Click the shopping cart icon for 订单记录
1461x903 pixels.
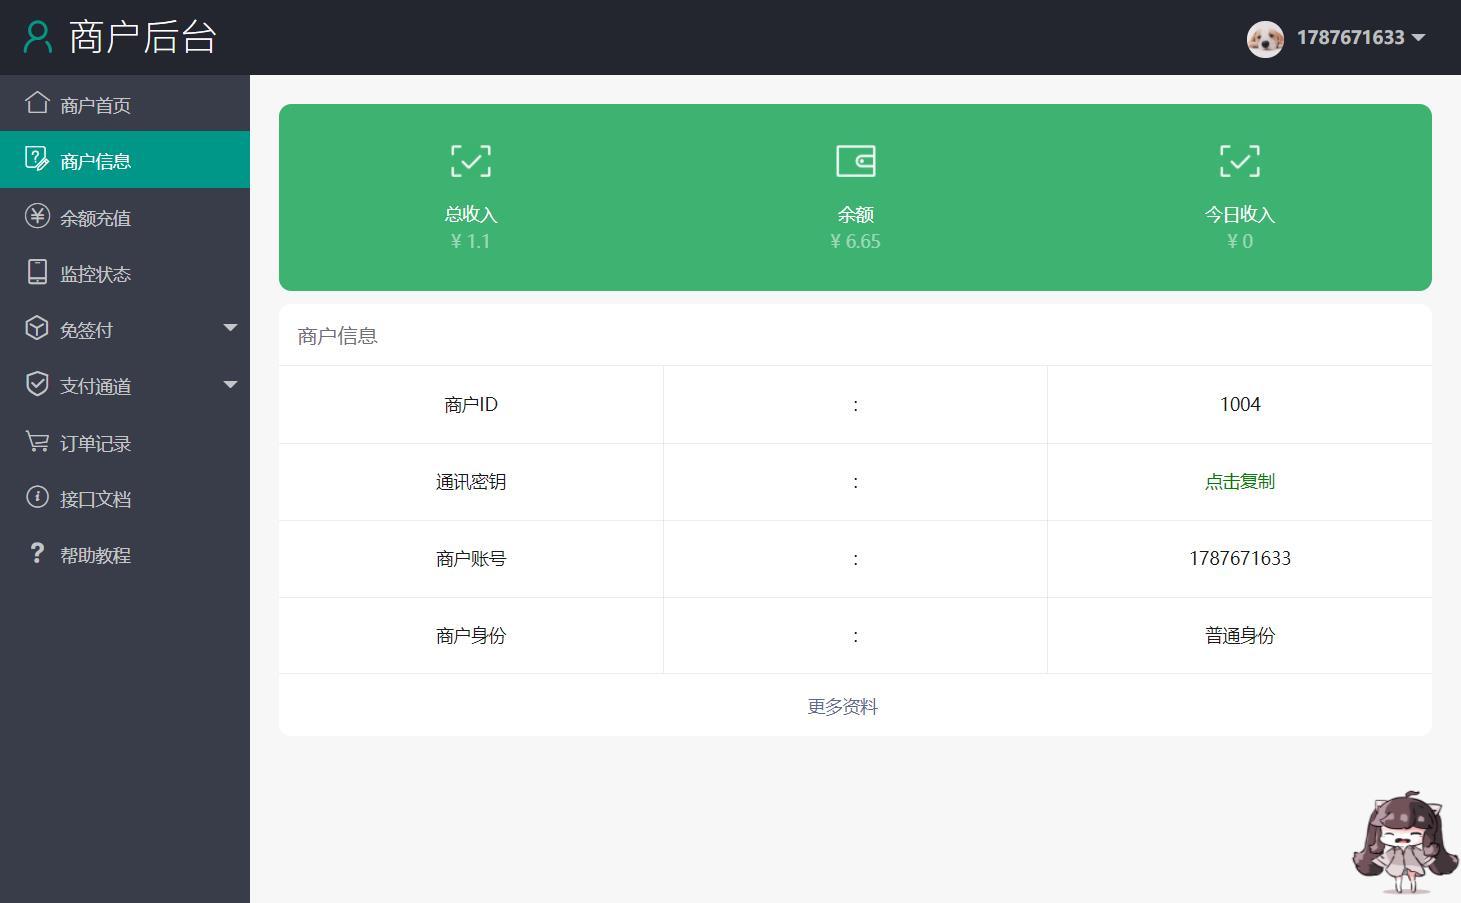[x=37, y=441]
